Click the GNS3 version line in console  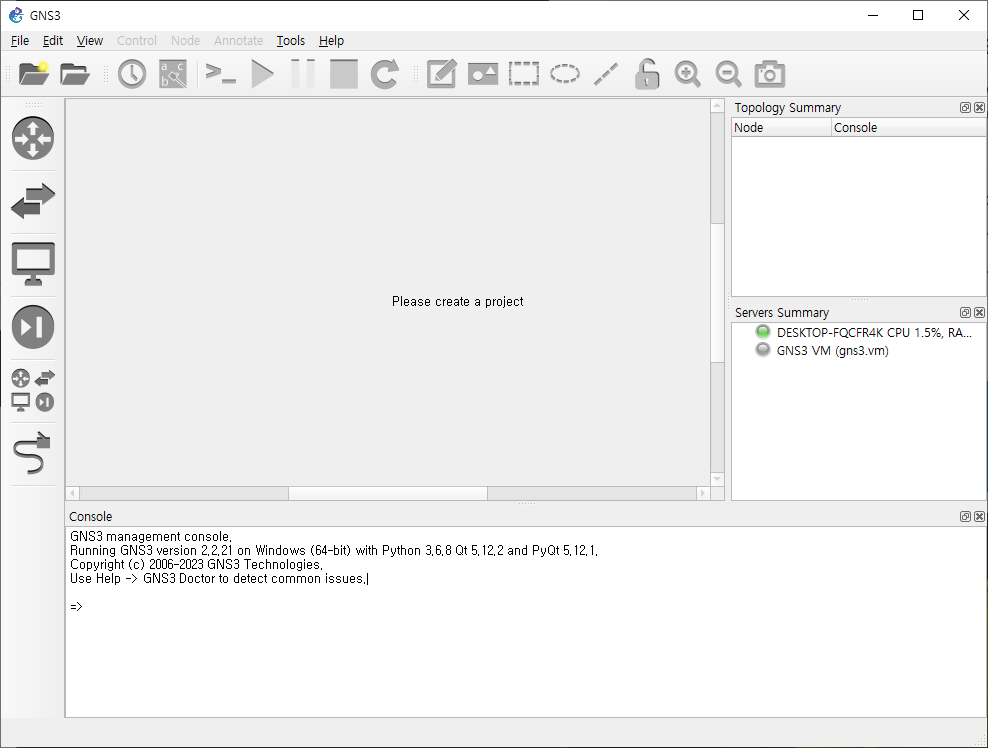click(334, 550)
